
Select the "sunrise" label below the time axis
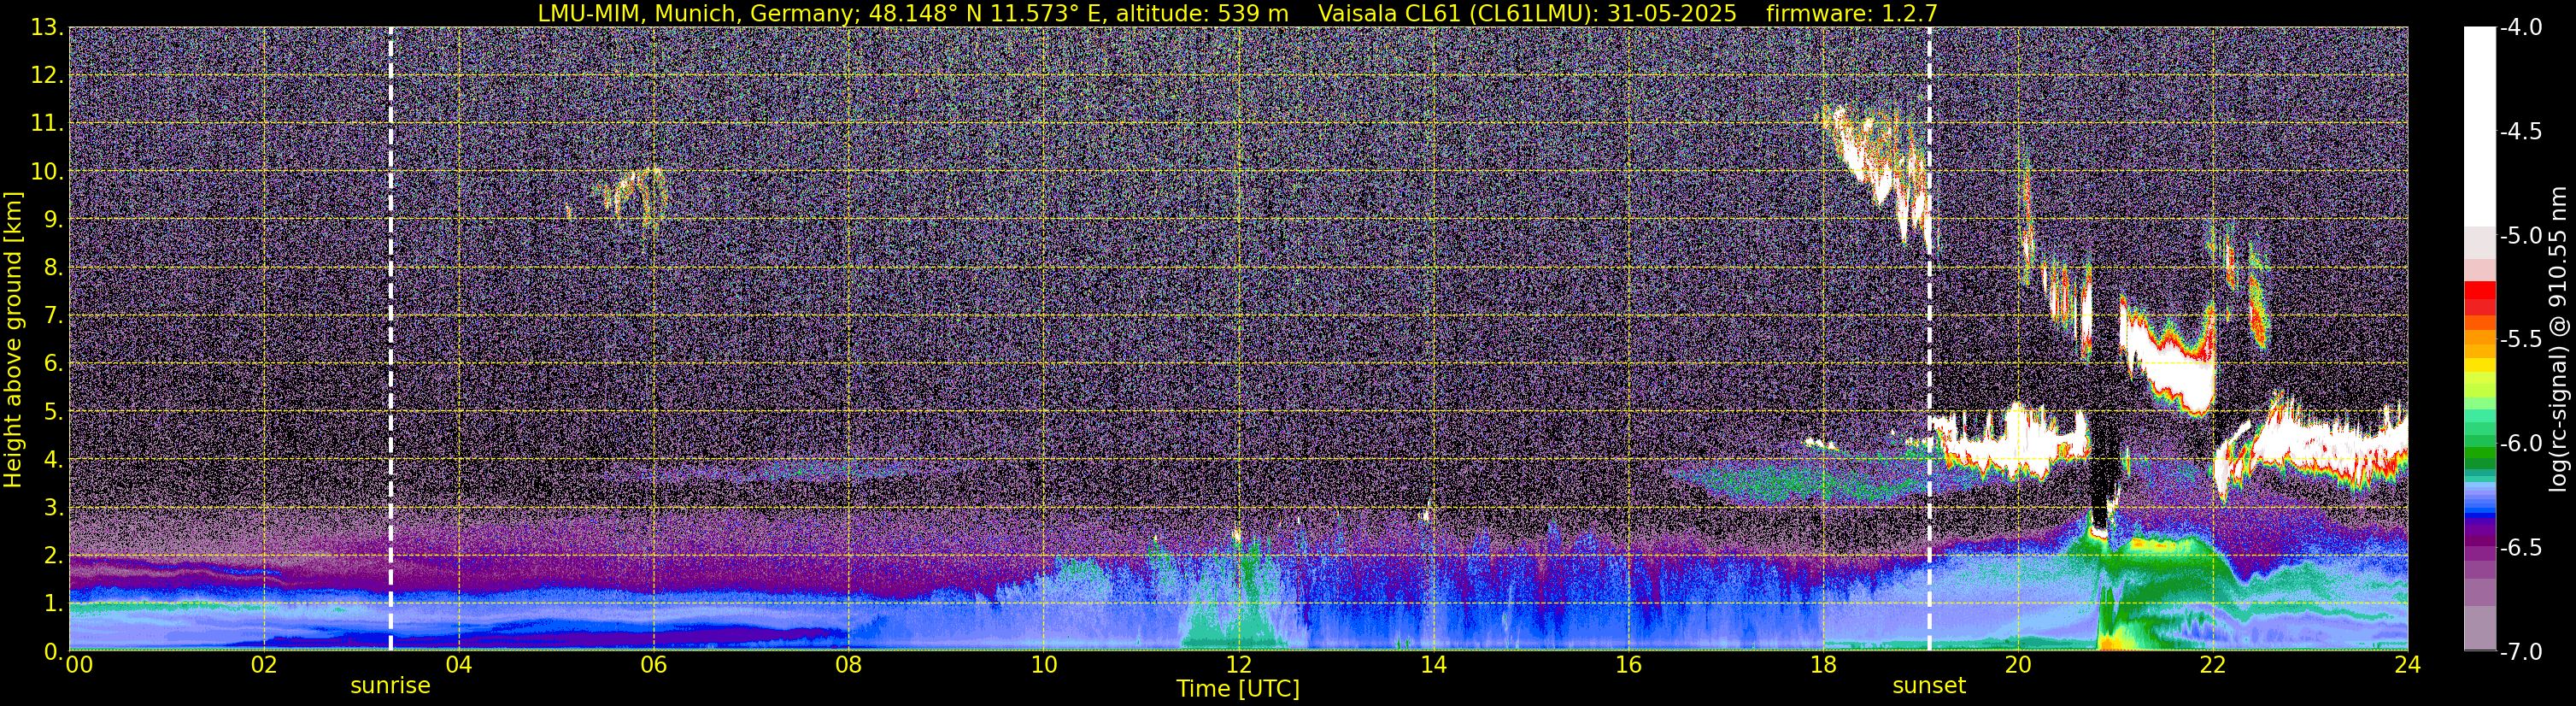[390, 686]
